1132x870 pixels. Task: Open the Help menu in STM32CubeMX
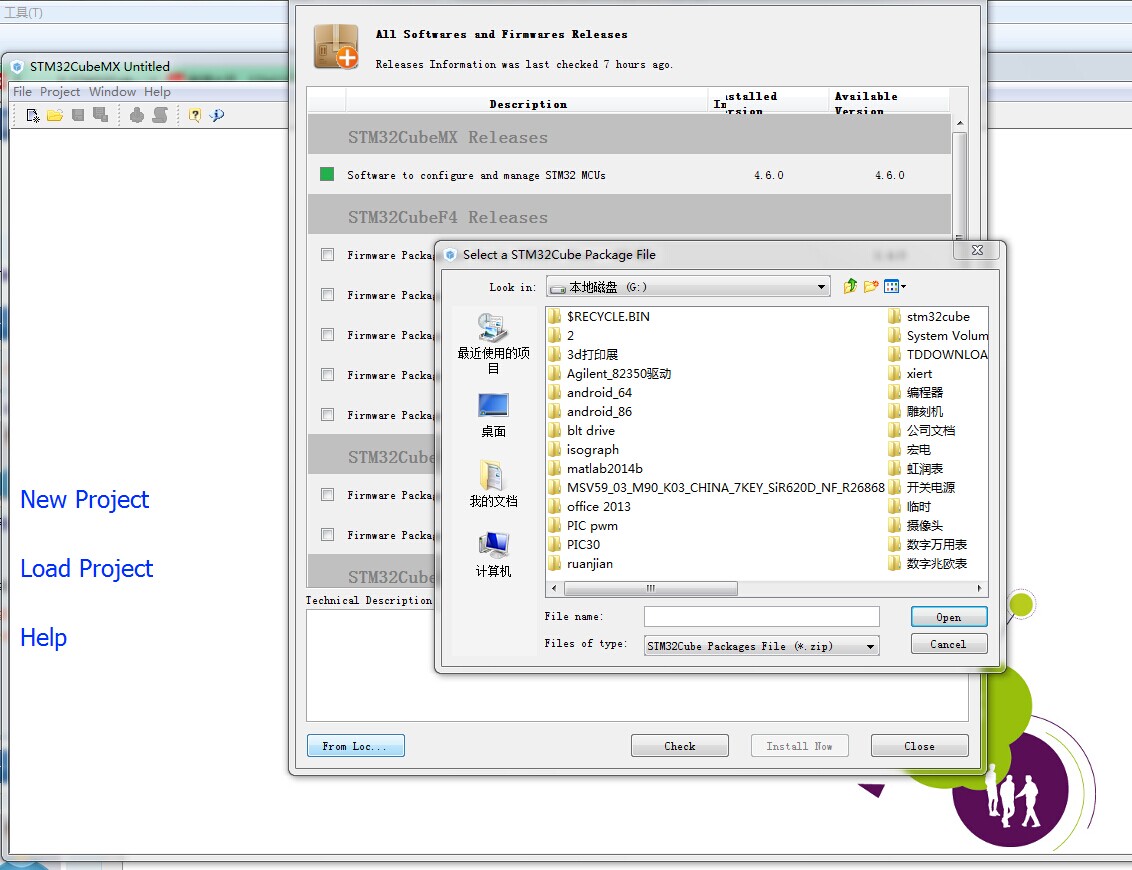157,92
